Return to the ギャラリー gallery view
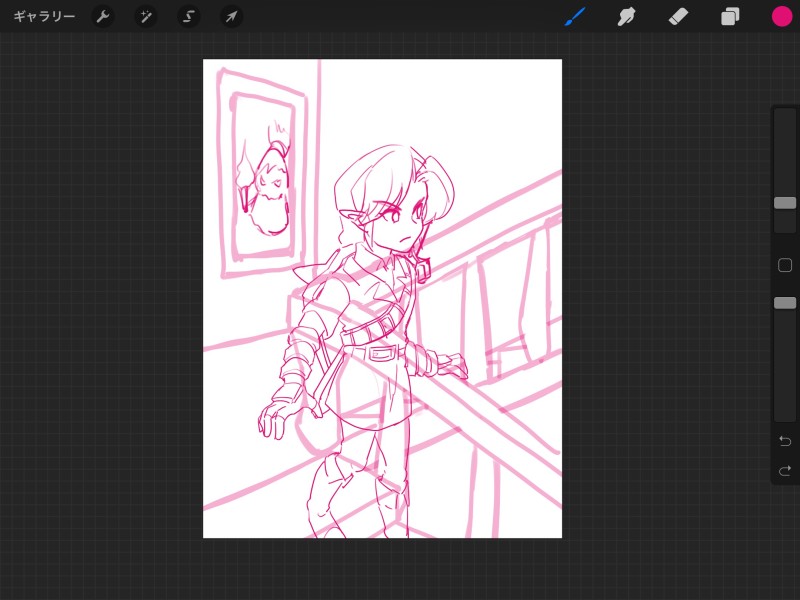 (44, 16)
